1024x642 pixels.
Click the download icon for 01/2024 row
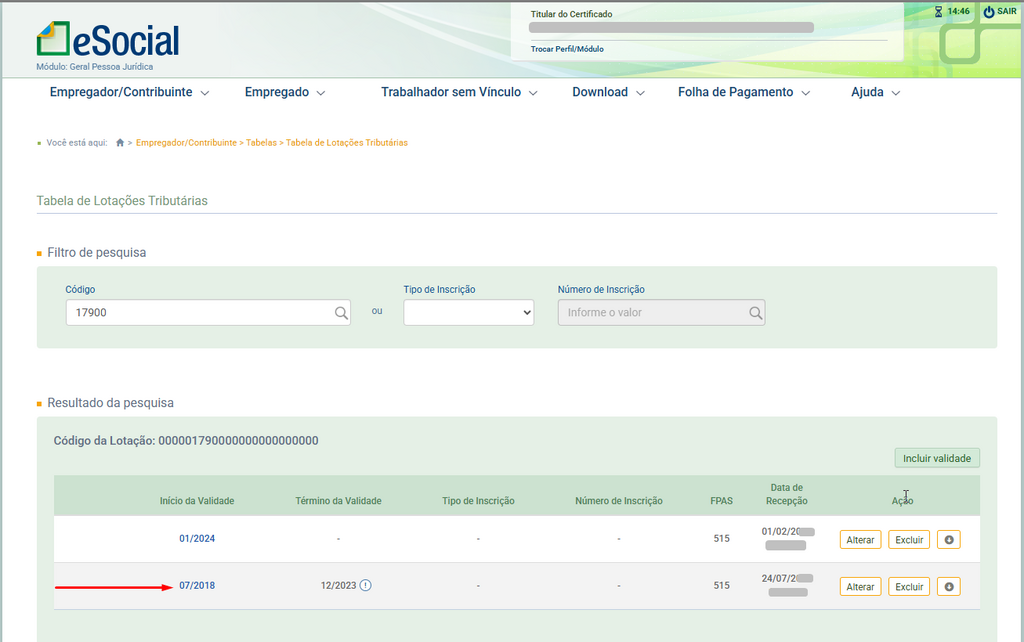coord(948,540)
